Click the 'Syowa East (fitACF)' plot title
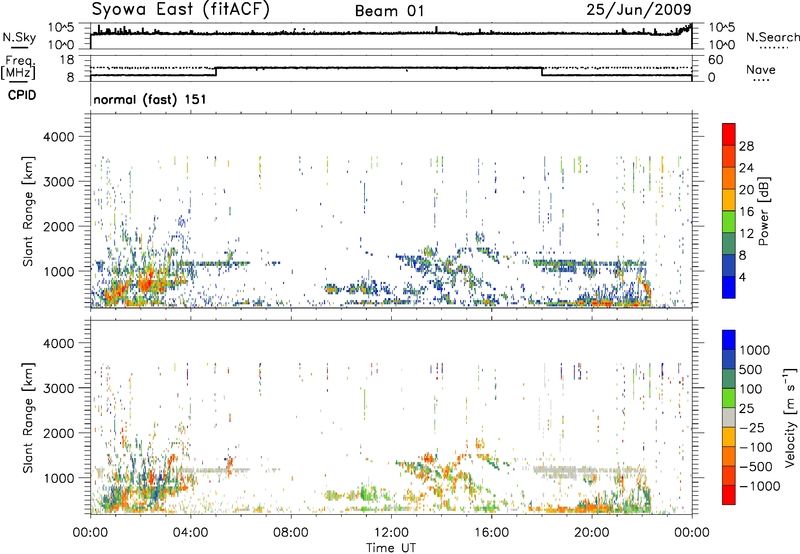Viewport: 800px width, 554px height. pyautogui.click(x=180, y=9)
